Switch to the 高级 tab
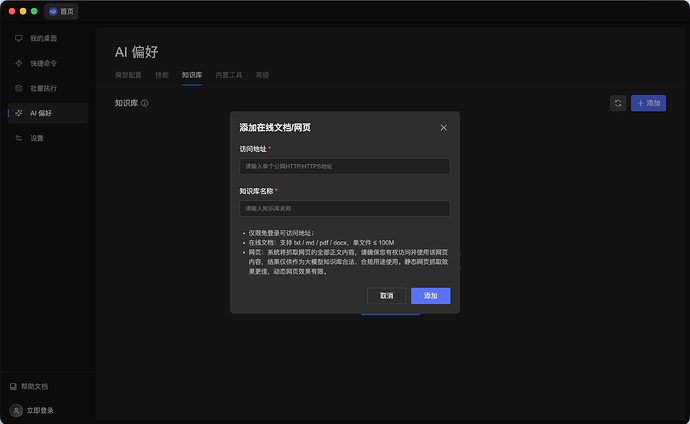The image size is (690, 424). pyautogui.click(x=262, y=75)
